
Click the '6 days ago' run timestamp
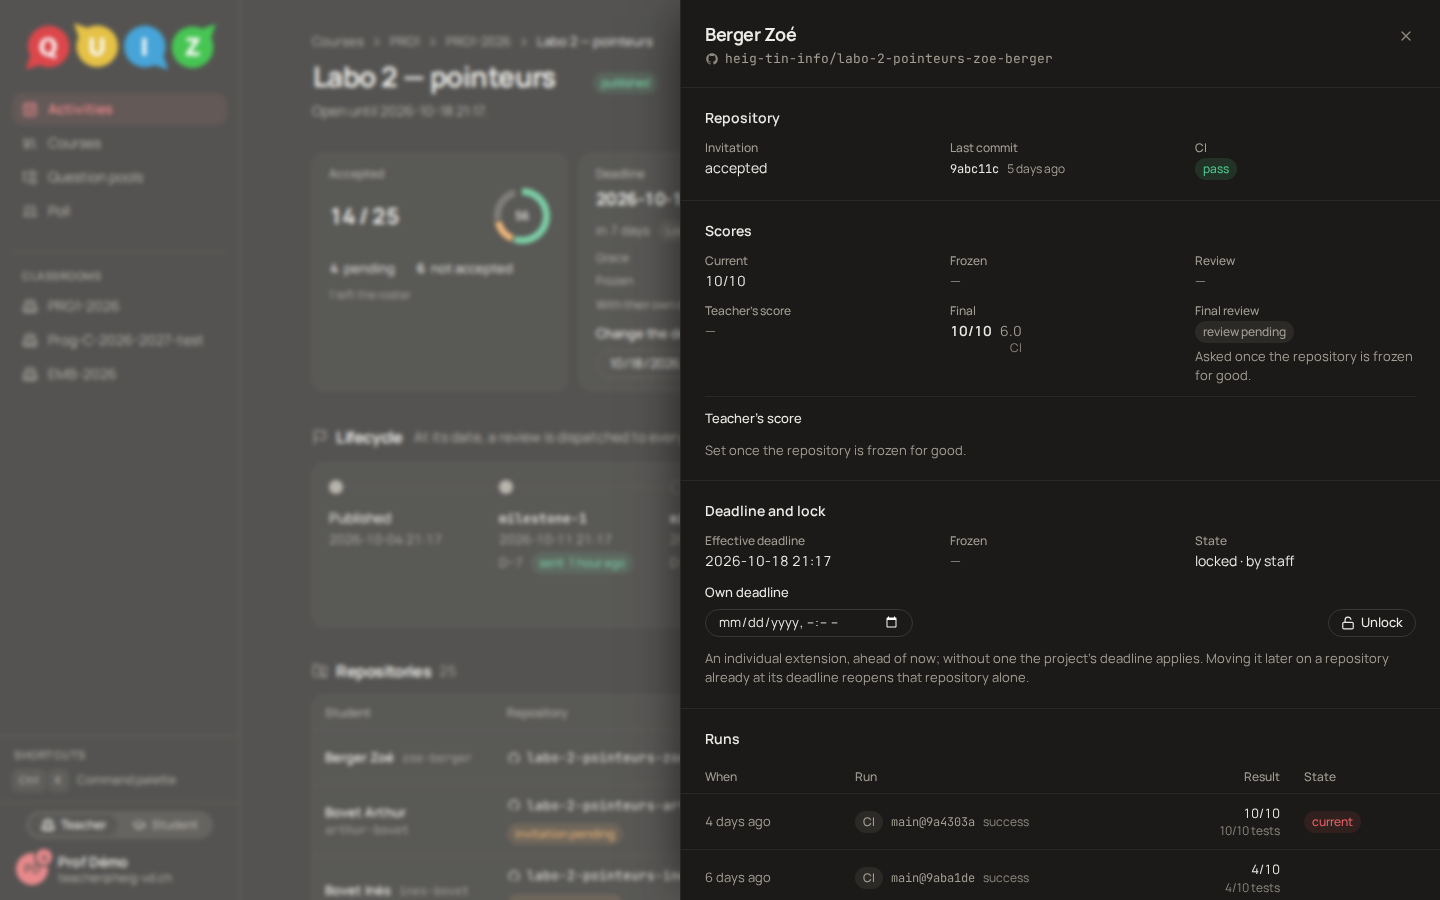coord(738,878)
